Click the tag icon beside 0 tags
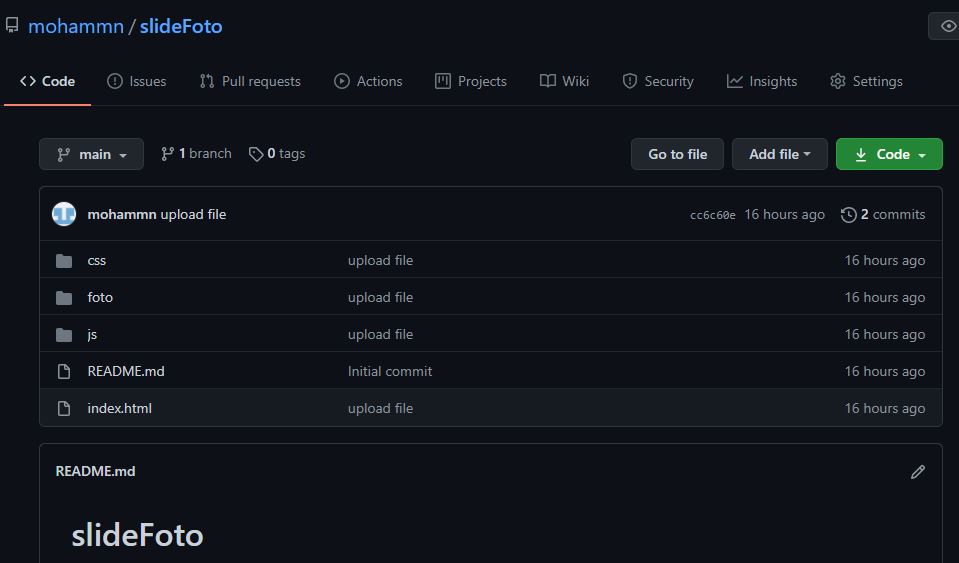This screenshot has width=959, height=563. (256, 154)
